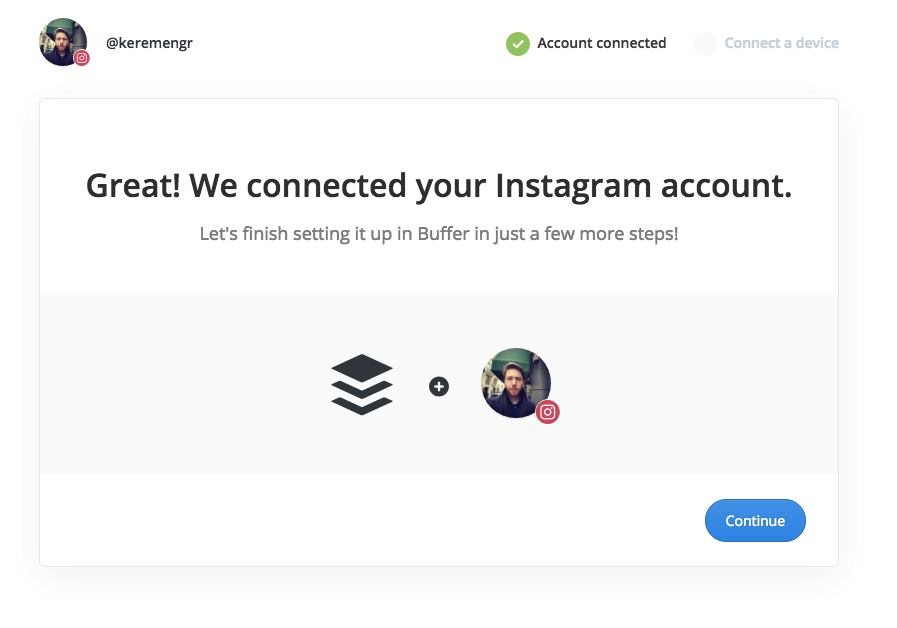The width and height of the screenshot is (897, 628).
Task: Click the Great! We connected heading
Action: coord(439,186)
